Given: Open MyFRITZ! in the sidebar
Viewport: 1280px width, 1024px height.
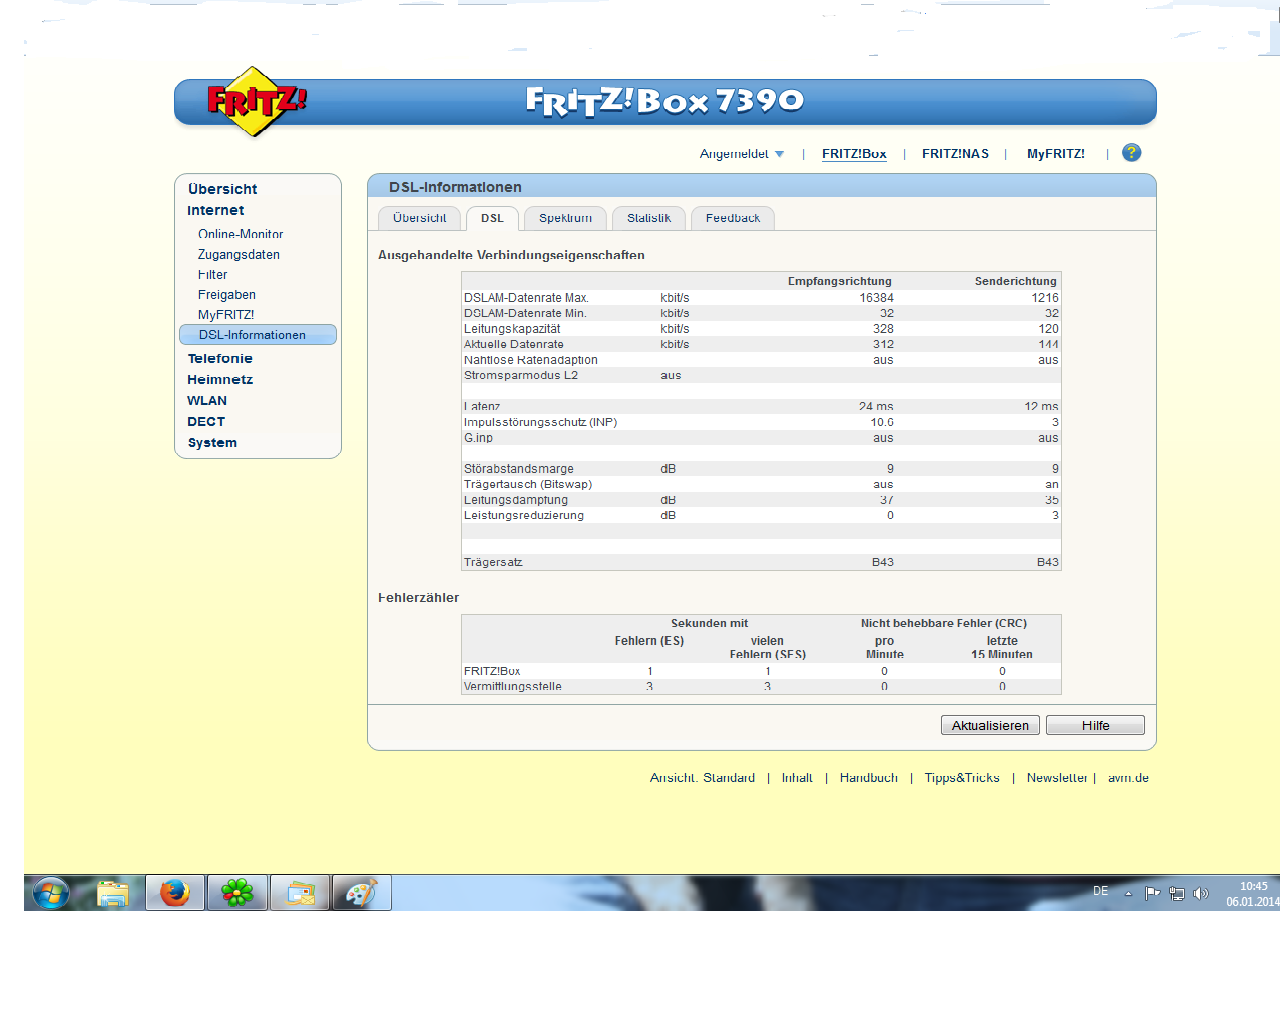Looking at the screenshot, I should click(x=225, y=315).
